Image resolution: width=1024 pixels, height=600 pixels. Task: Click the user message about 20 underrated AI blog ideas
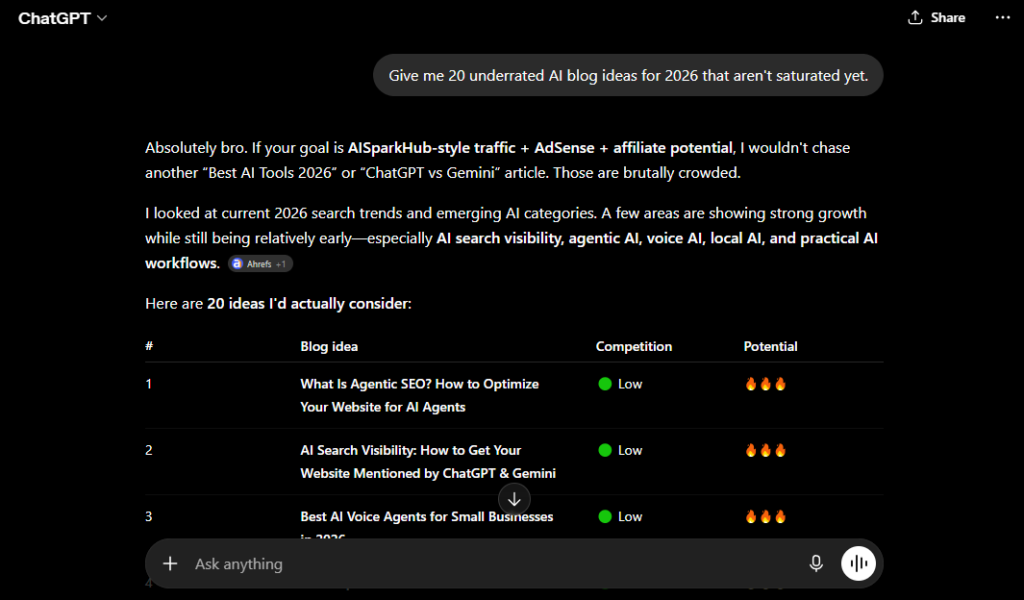(x=628, y=76)
